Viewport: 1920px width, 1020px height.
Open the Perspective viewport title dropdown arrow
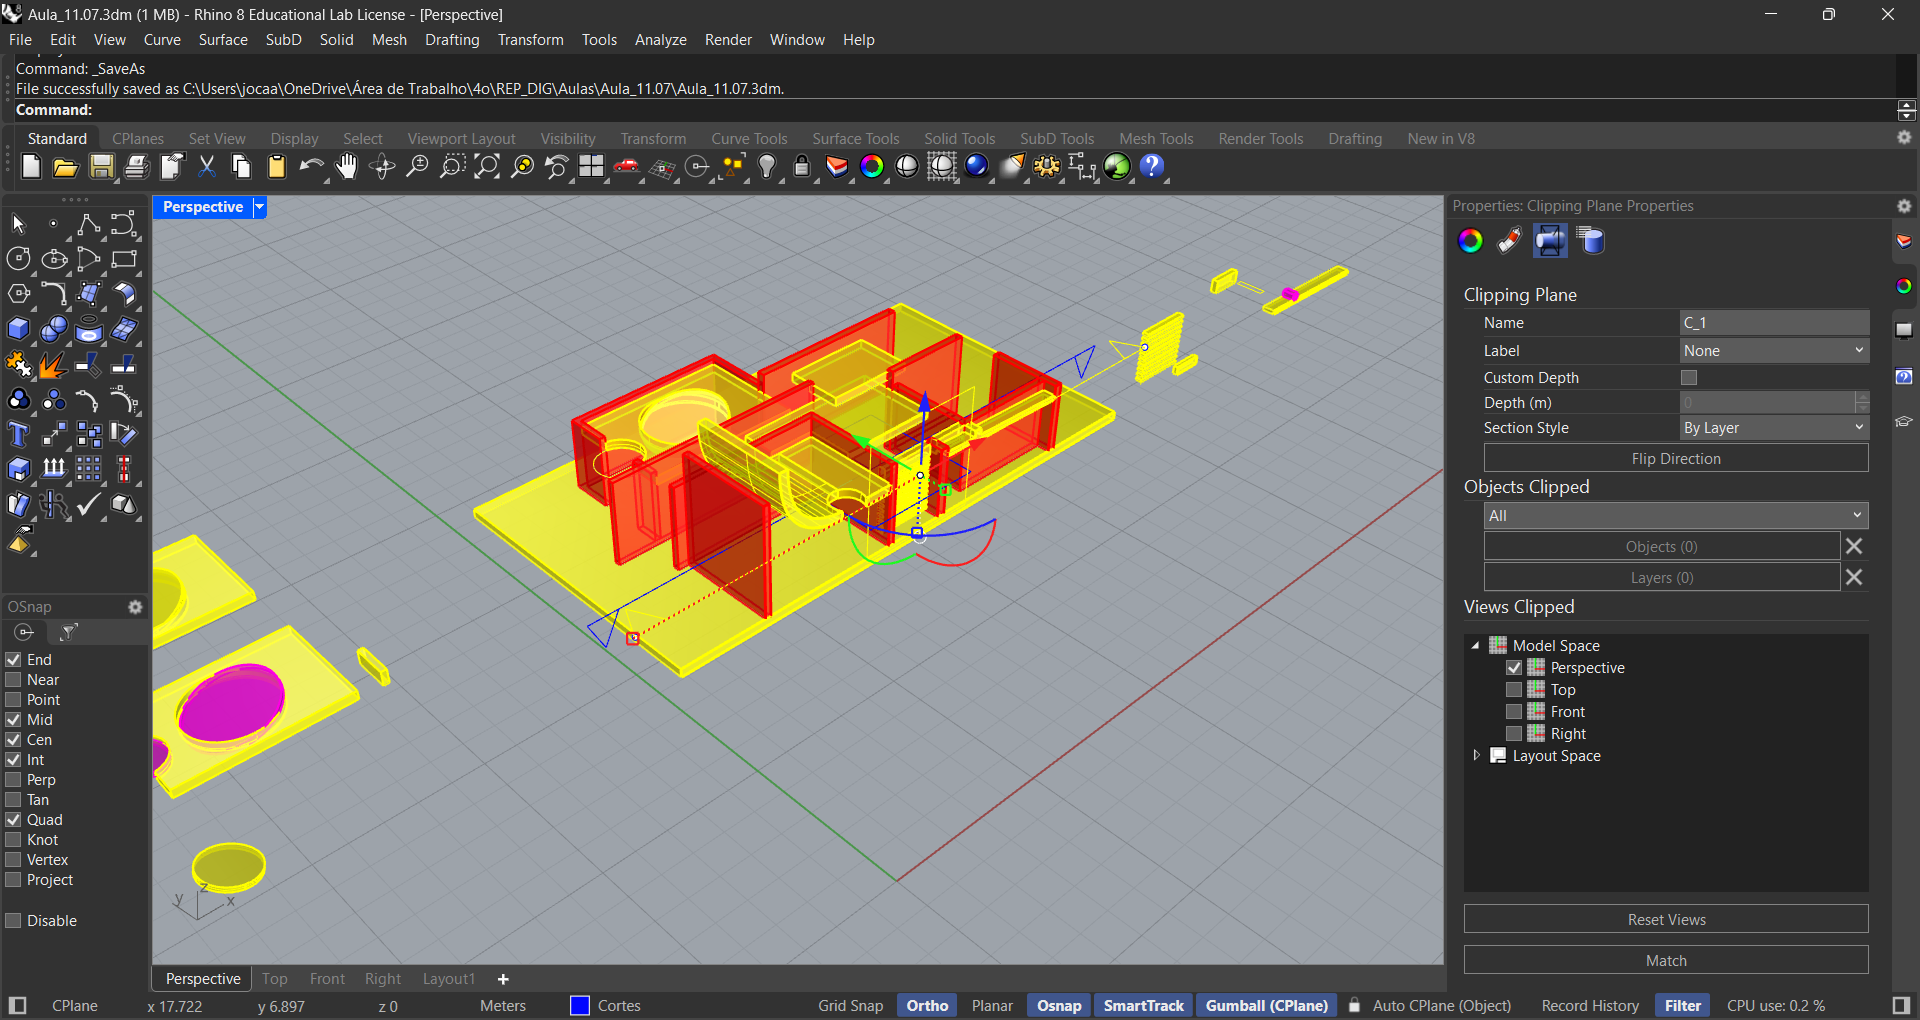pyautogui.click(x=259, y=207)
